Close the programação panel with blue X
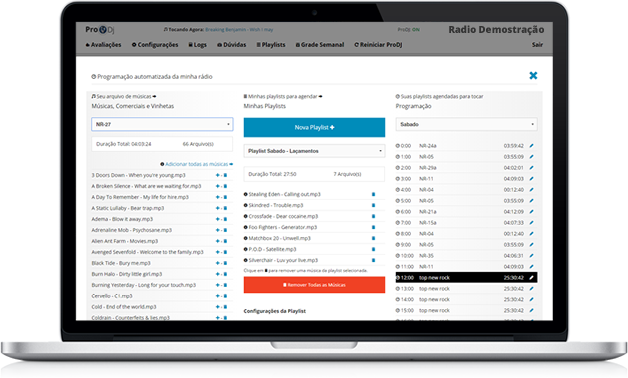The image size is (628, 378). [x=533, y=75]
